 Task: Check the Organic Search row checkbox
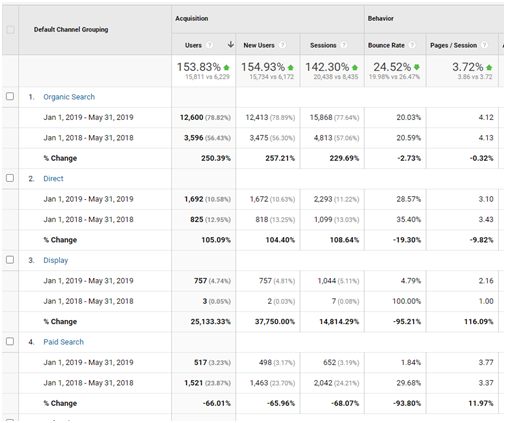pyautogui.click(x=10, y=96)
